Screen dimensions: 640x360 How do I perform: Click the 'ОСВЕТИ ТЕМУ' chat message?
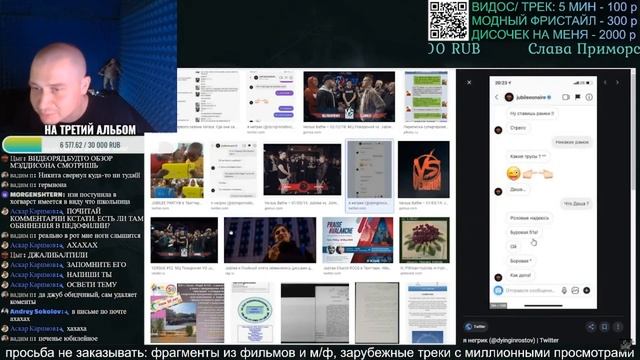pyautogui.click(x=91, y=284)
